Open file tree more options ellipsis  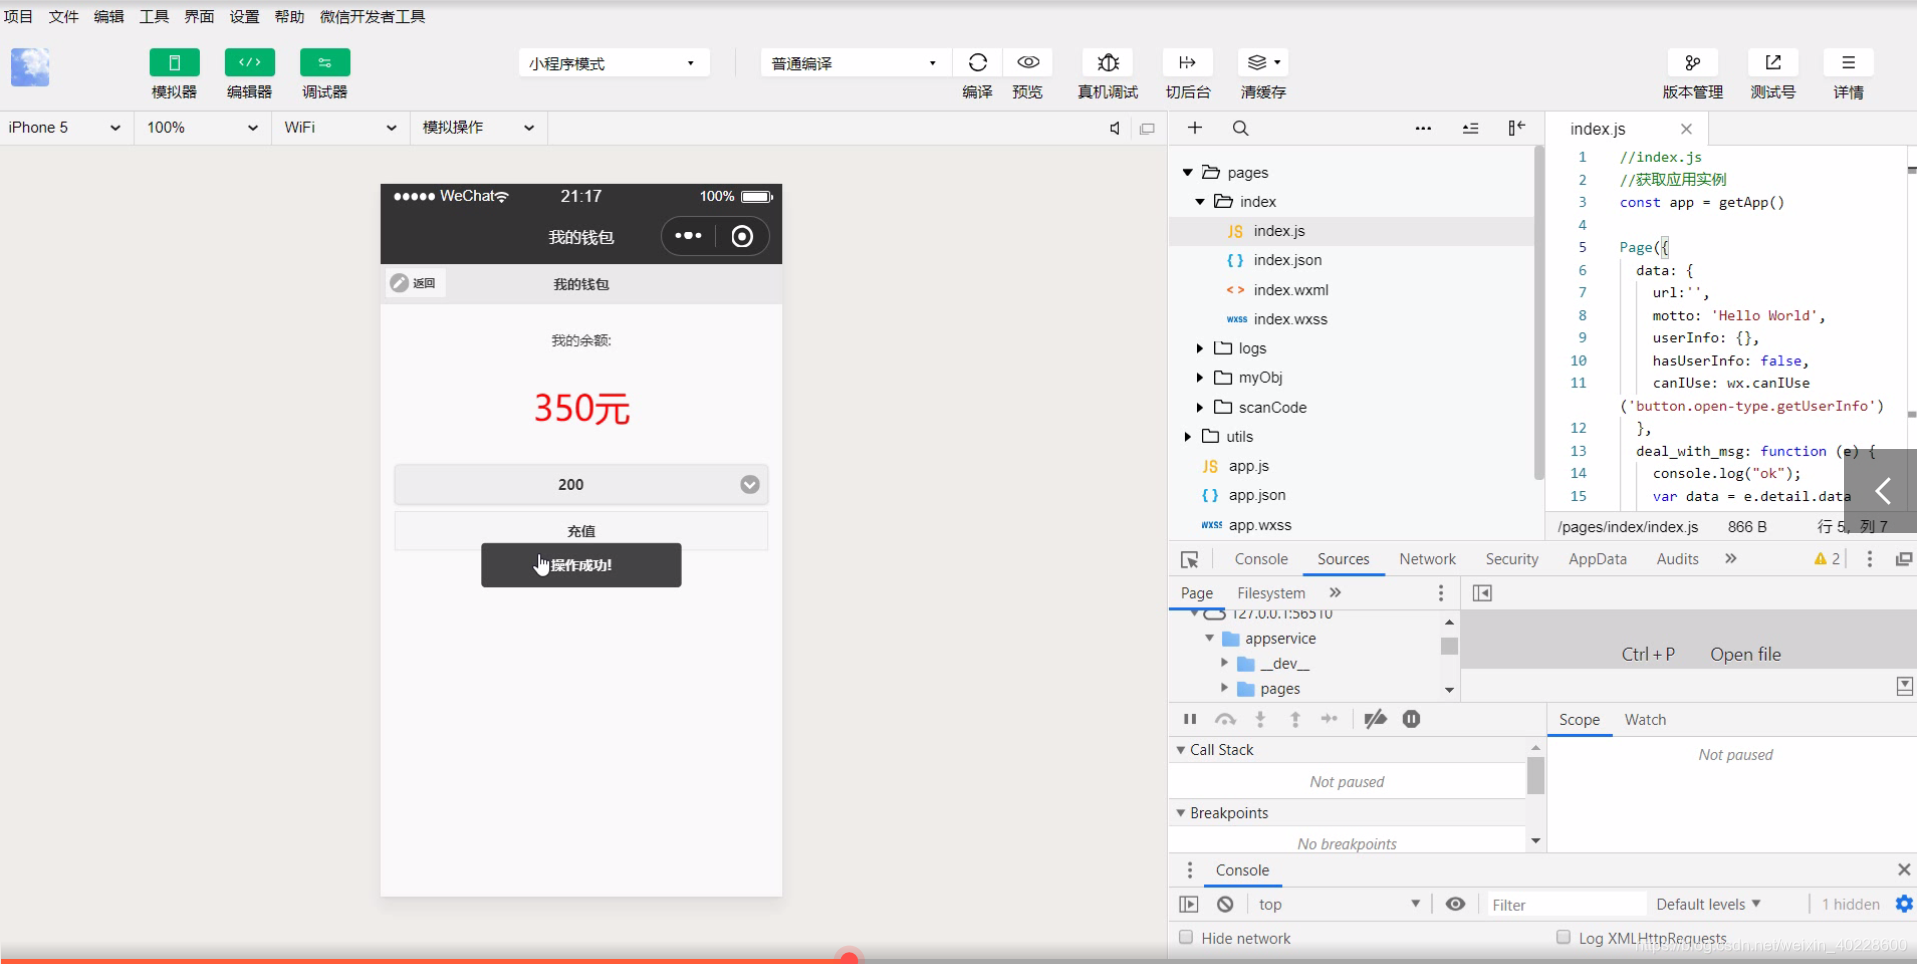[x=1423, y=128]
